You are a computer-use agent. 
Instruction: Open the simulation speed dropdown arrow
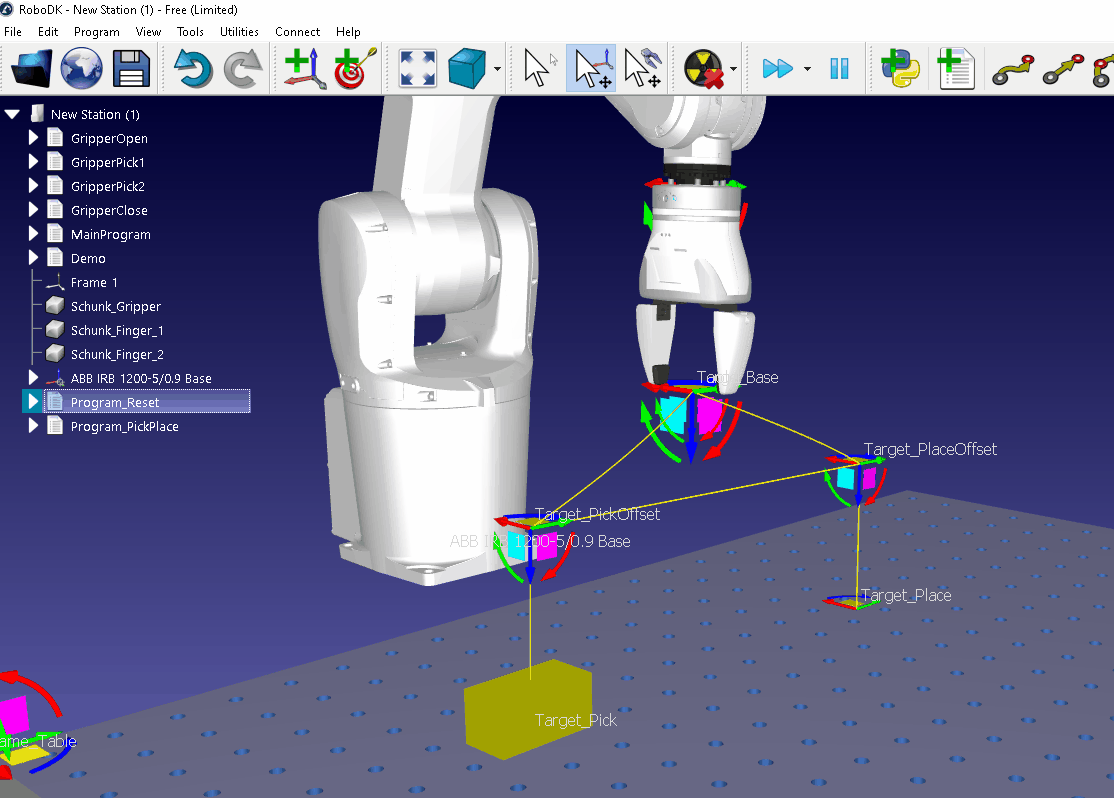pyautogui.click(x=807, y=69)
